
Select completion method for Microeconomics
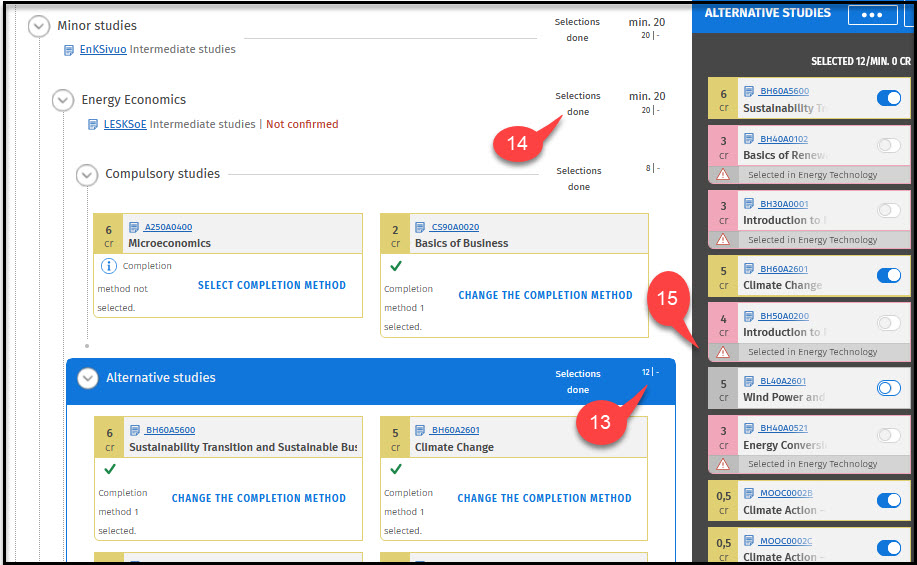(271, 285)
